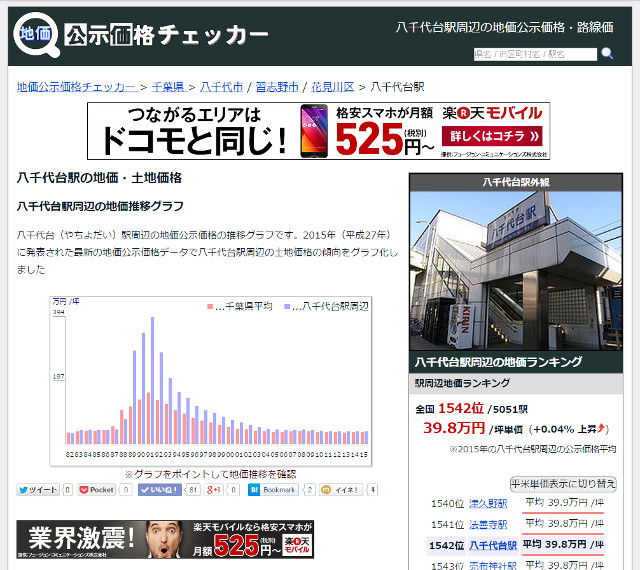Open the 八千代市 breadcrumb link
640x570 pixels.
222,87
